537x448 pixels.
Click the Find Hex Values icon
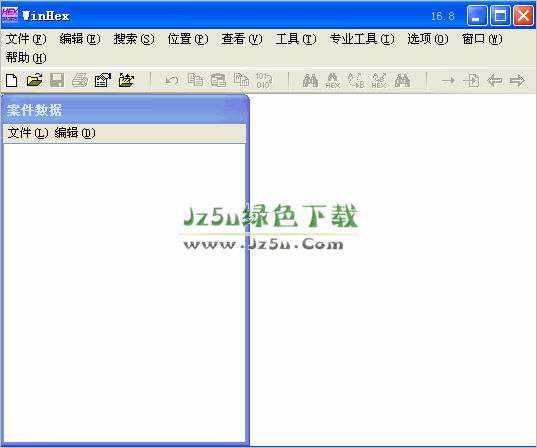[333, 81]
